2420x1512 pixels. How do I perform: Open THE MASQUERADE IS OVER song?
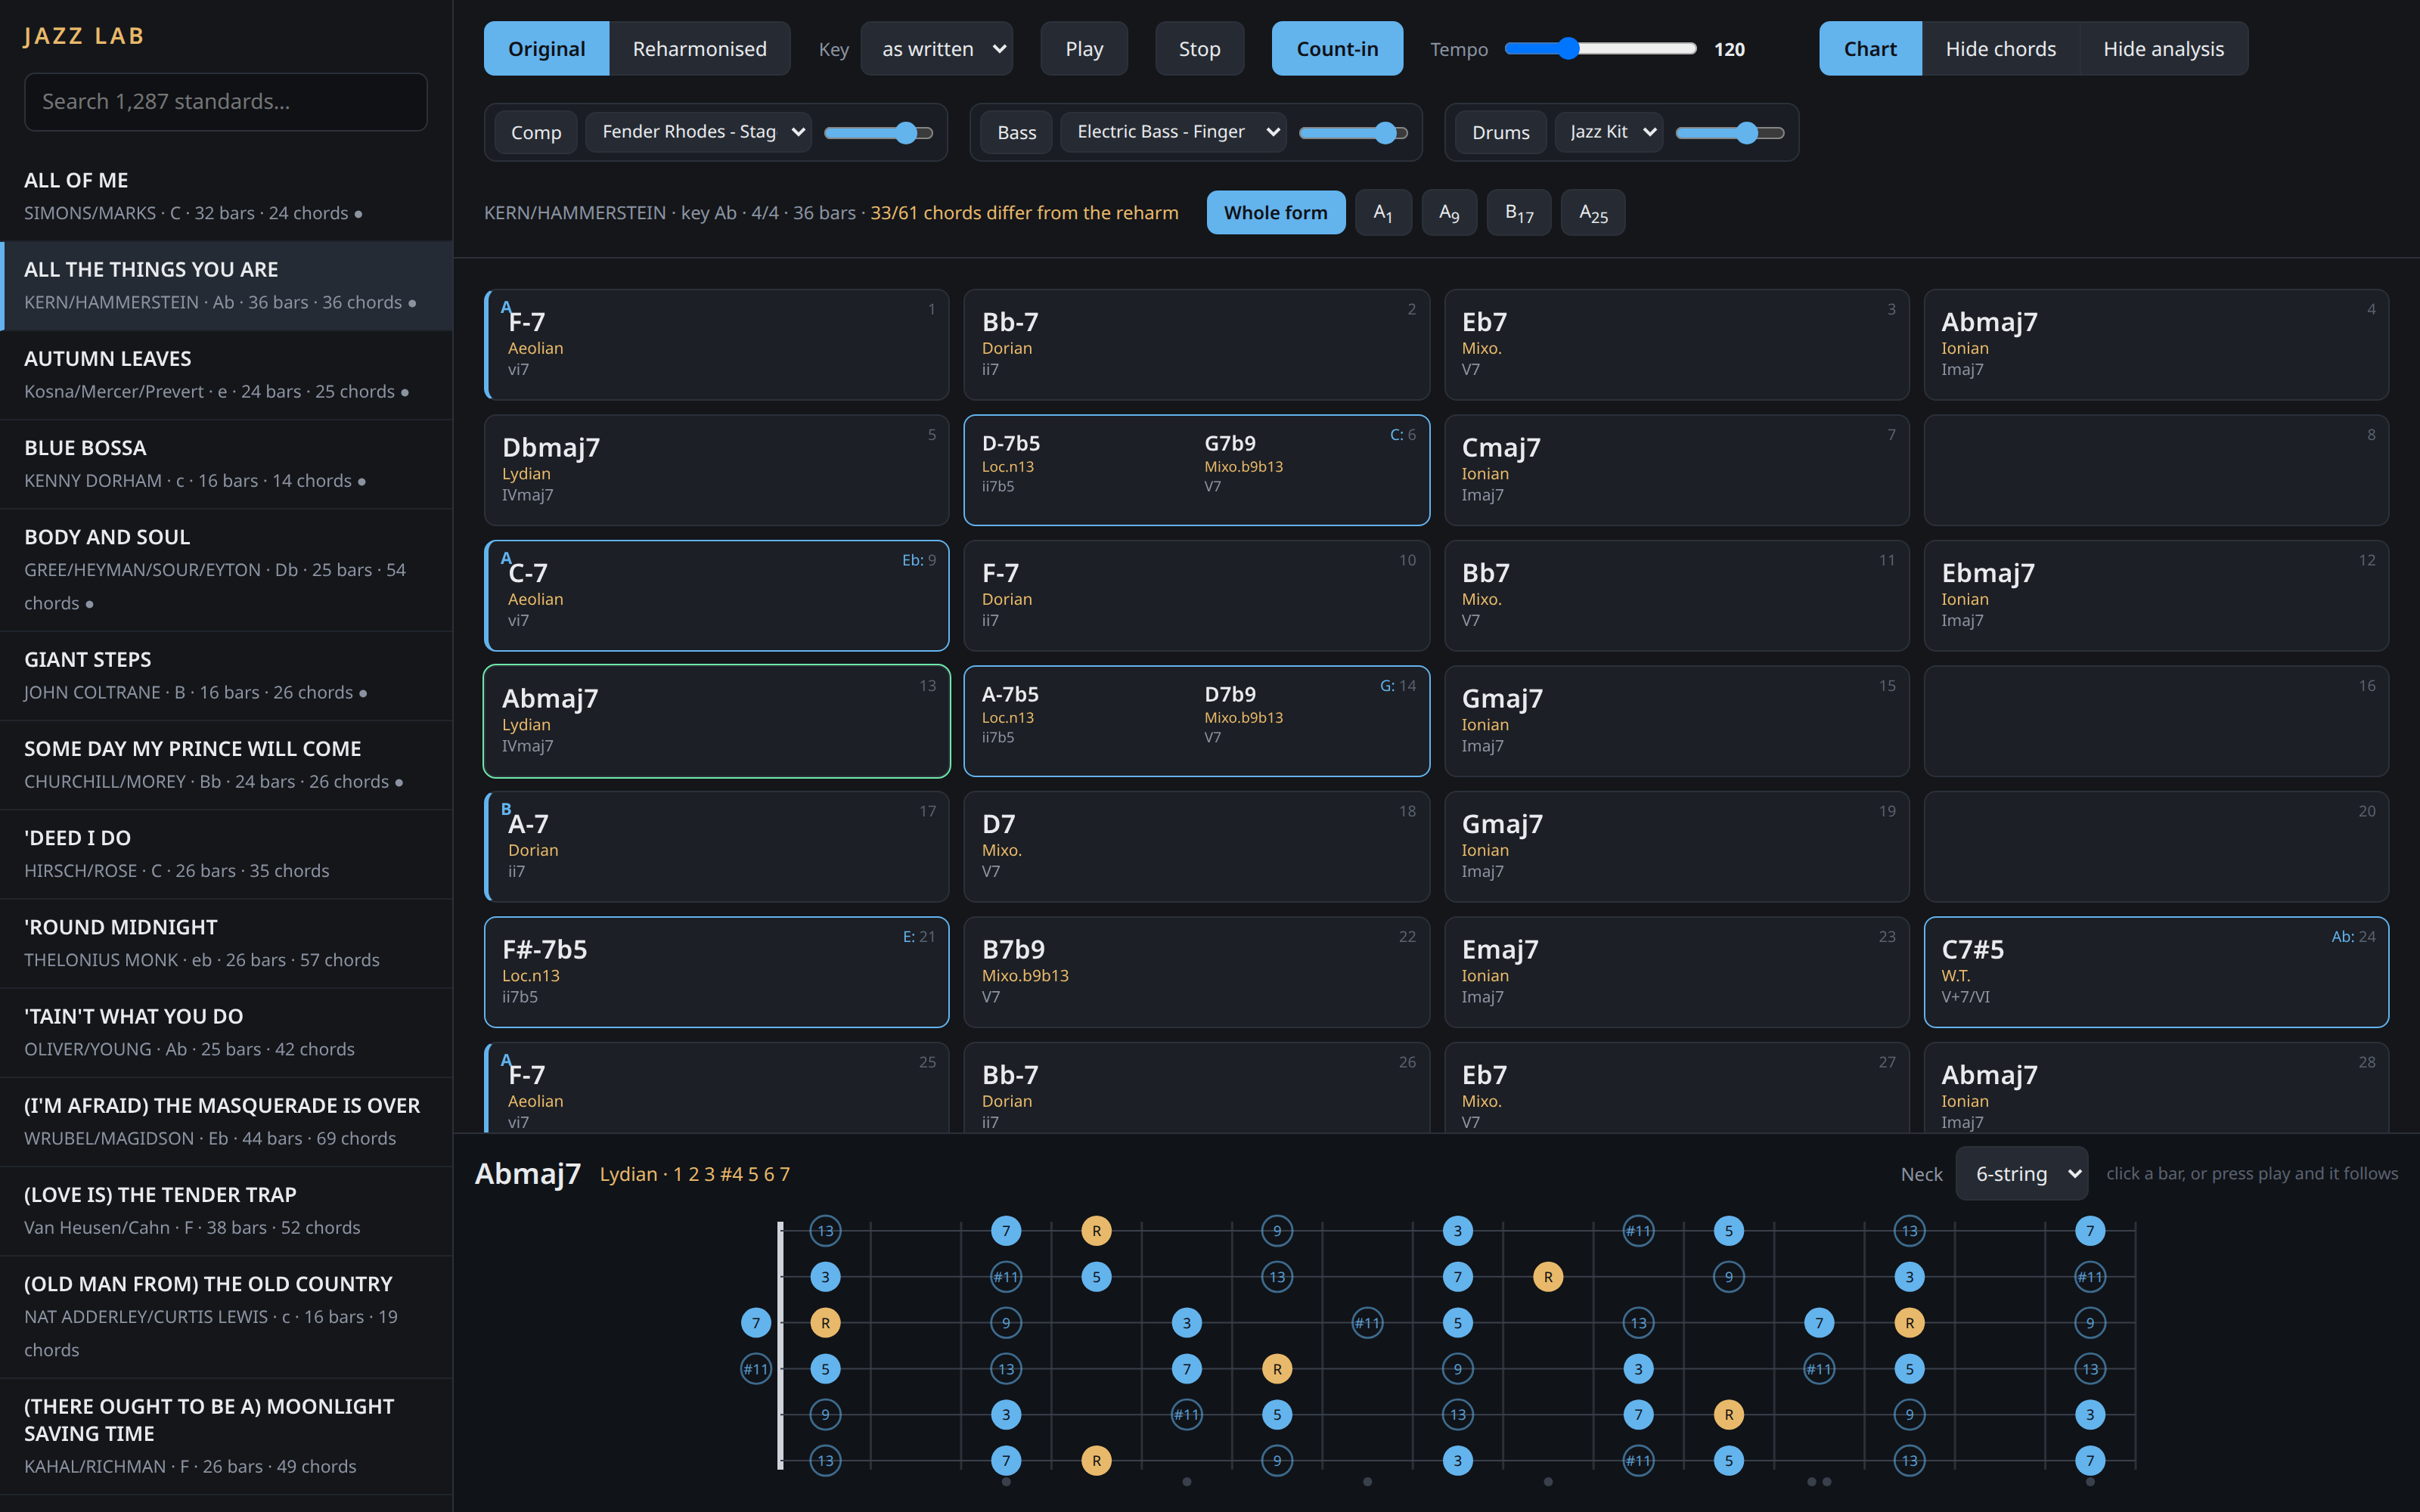pyautogui.click(x=226, y=1121)
